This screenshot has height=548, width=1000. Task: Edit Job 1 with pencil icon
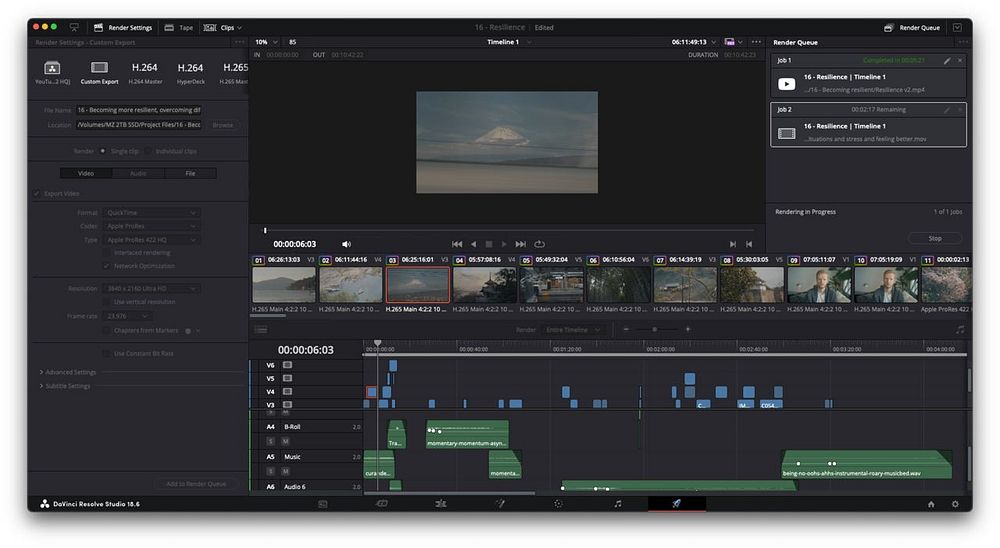point(947,61)
